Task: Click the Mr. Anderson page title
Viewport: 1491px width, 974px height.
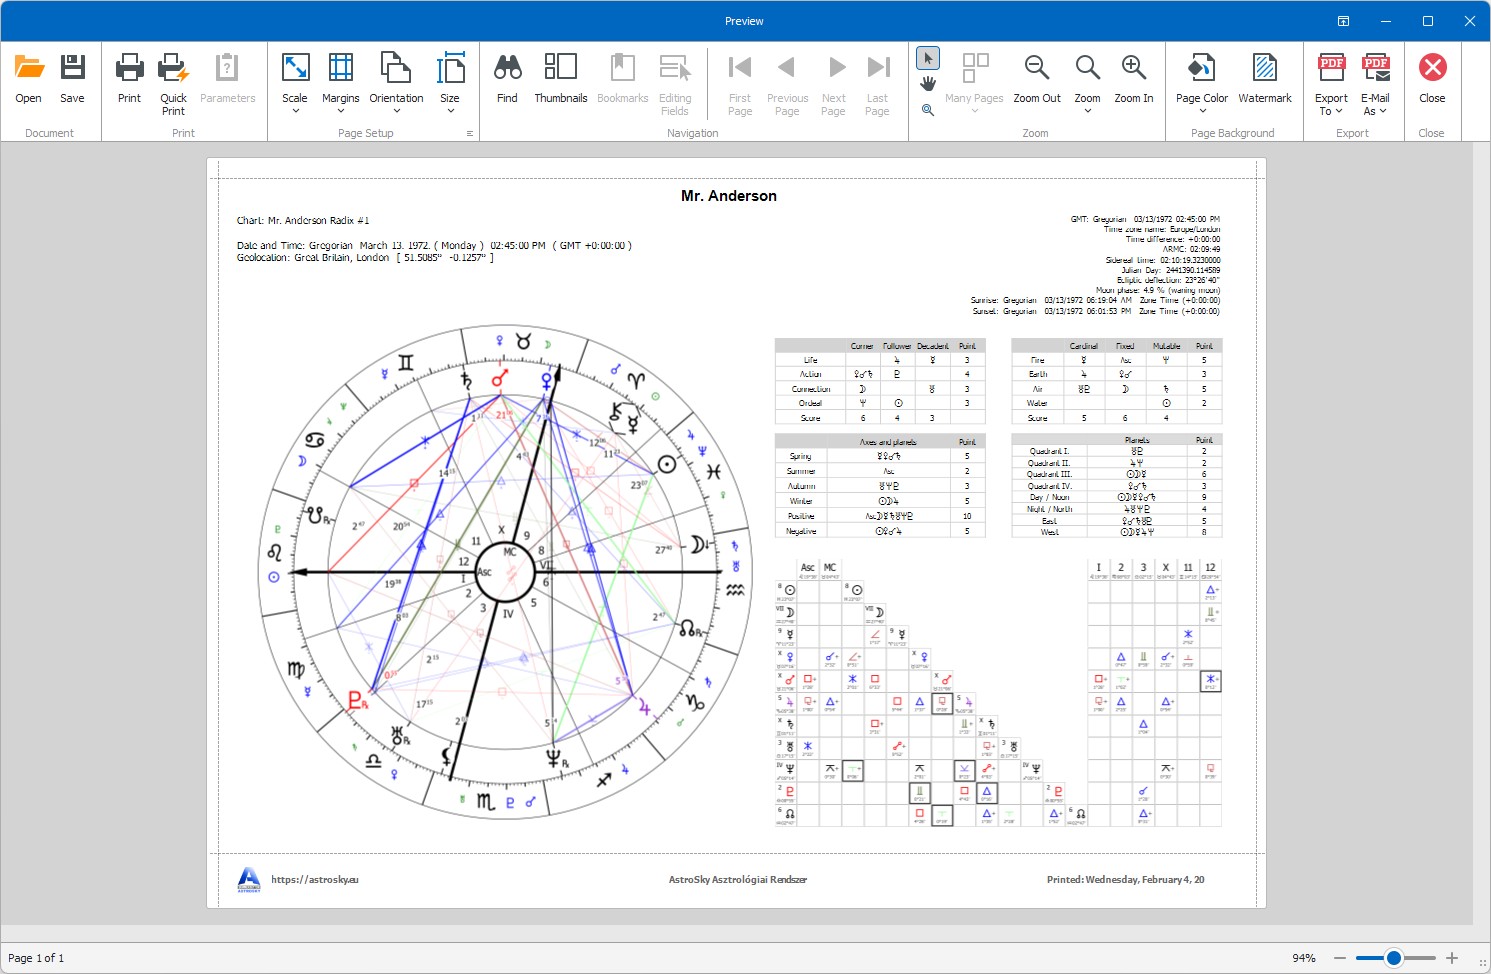Action: click(x=729, y=196)
